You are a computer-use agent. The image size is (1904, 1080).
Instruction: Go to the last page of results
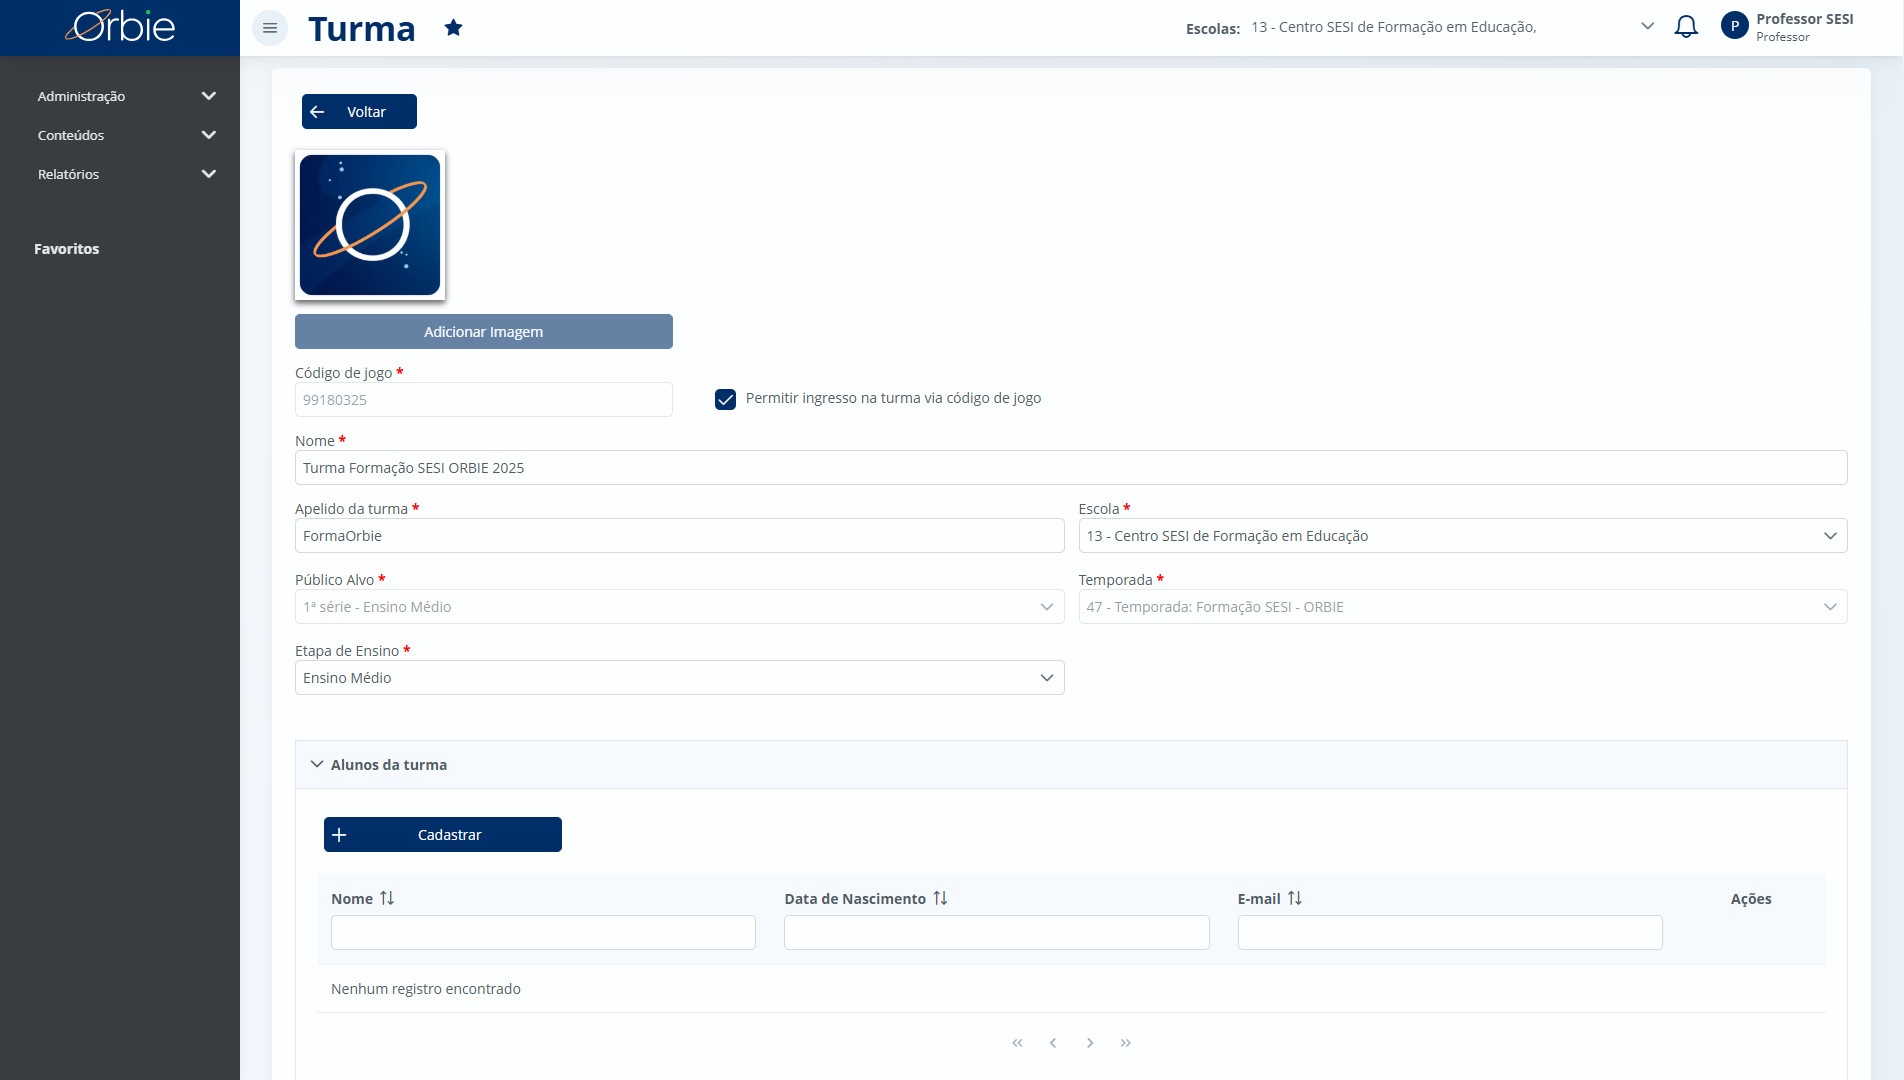tap(1126, 1043)
